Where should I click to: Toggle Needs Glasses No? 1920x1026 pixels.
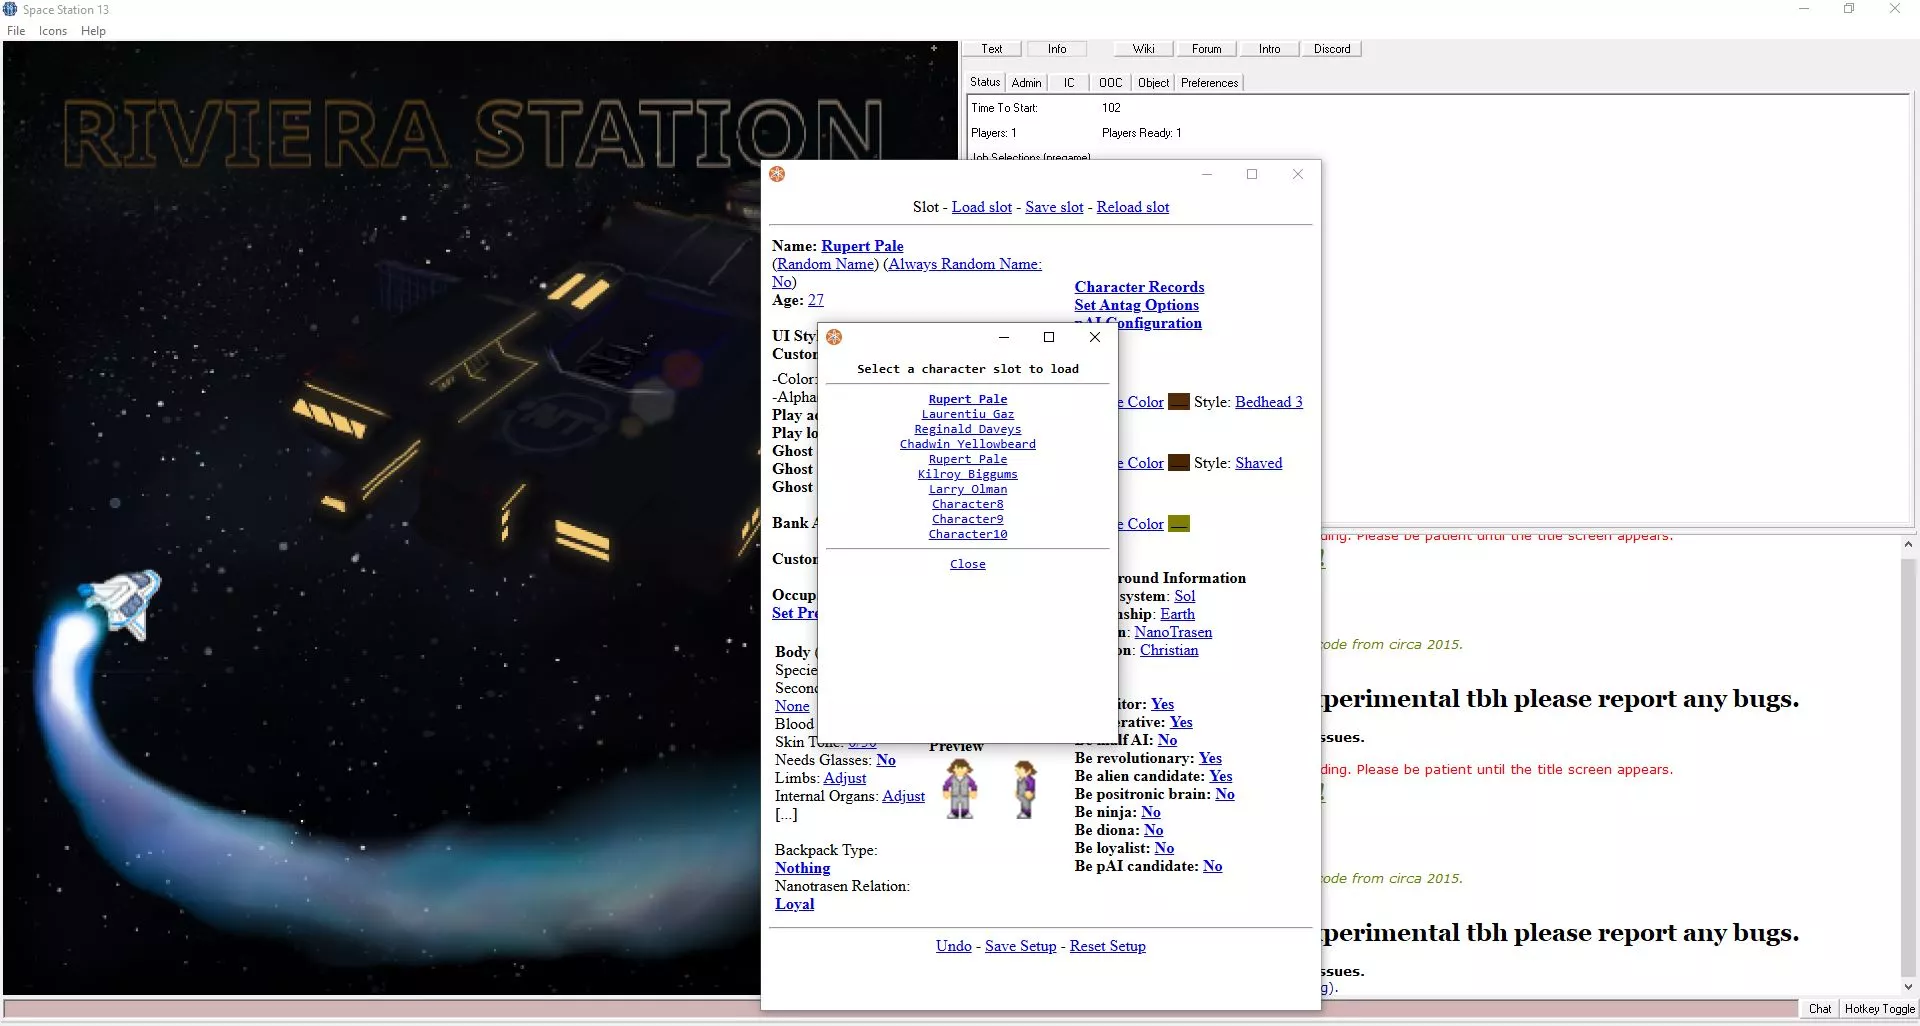tap(886, 760)
